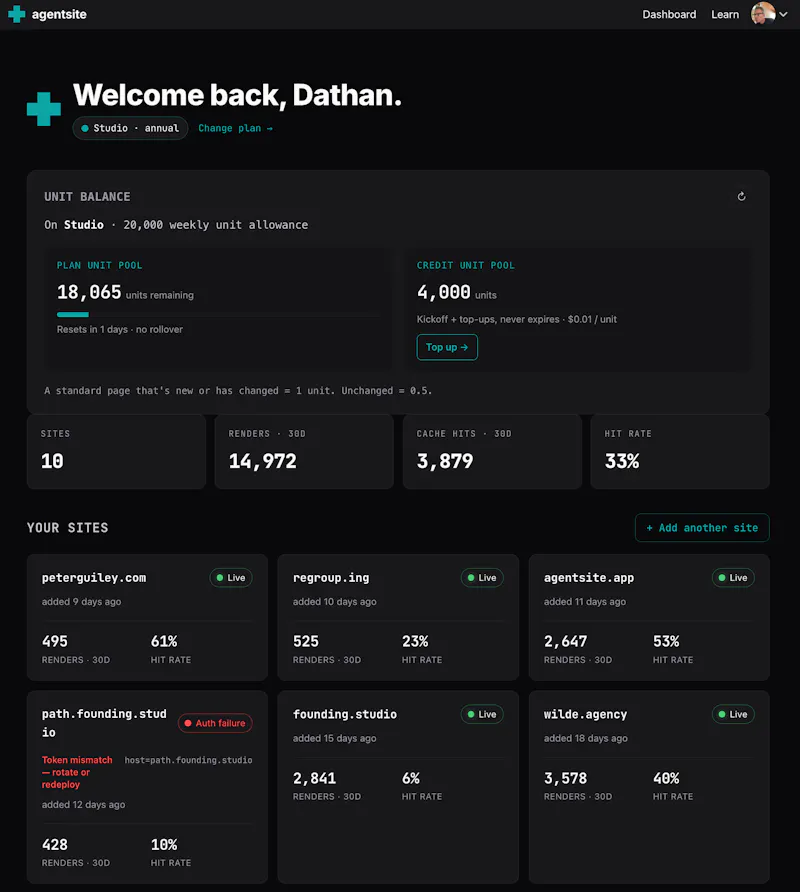
Task: Open the Learn nav item
Action: tap(725, 14)
